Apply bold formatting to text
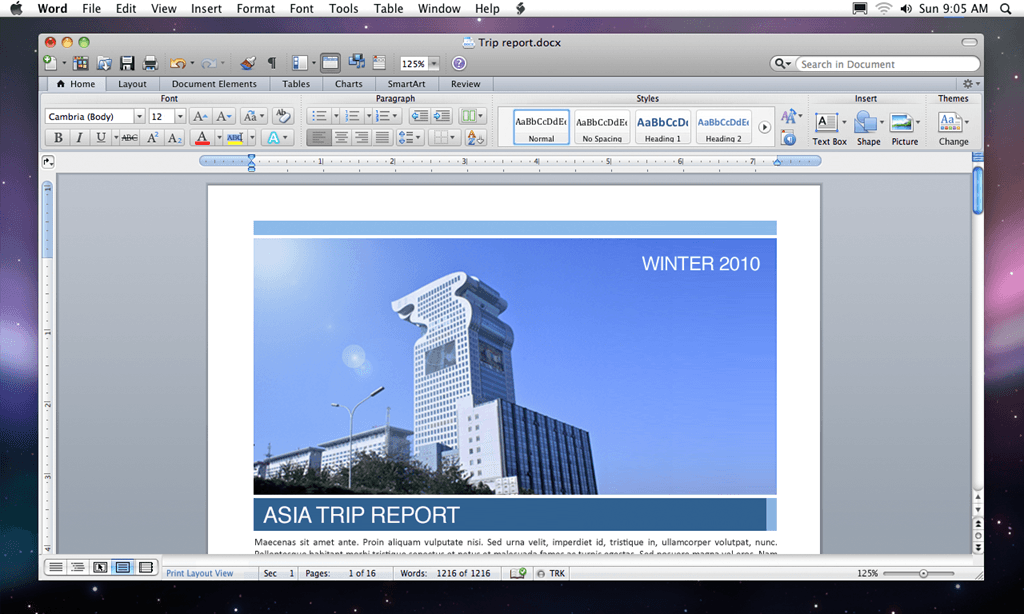Image resolution: width=1024 pixels, height=614 pixels. coord(58,137)
